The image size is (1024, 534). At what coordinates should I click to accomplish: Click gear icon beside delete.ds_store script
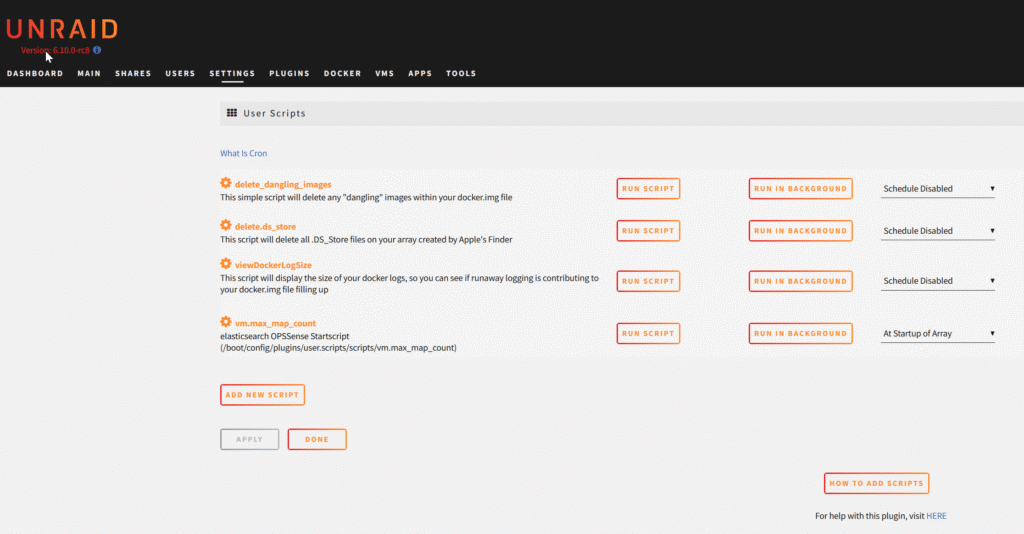click(226, 226)
